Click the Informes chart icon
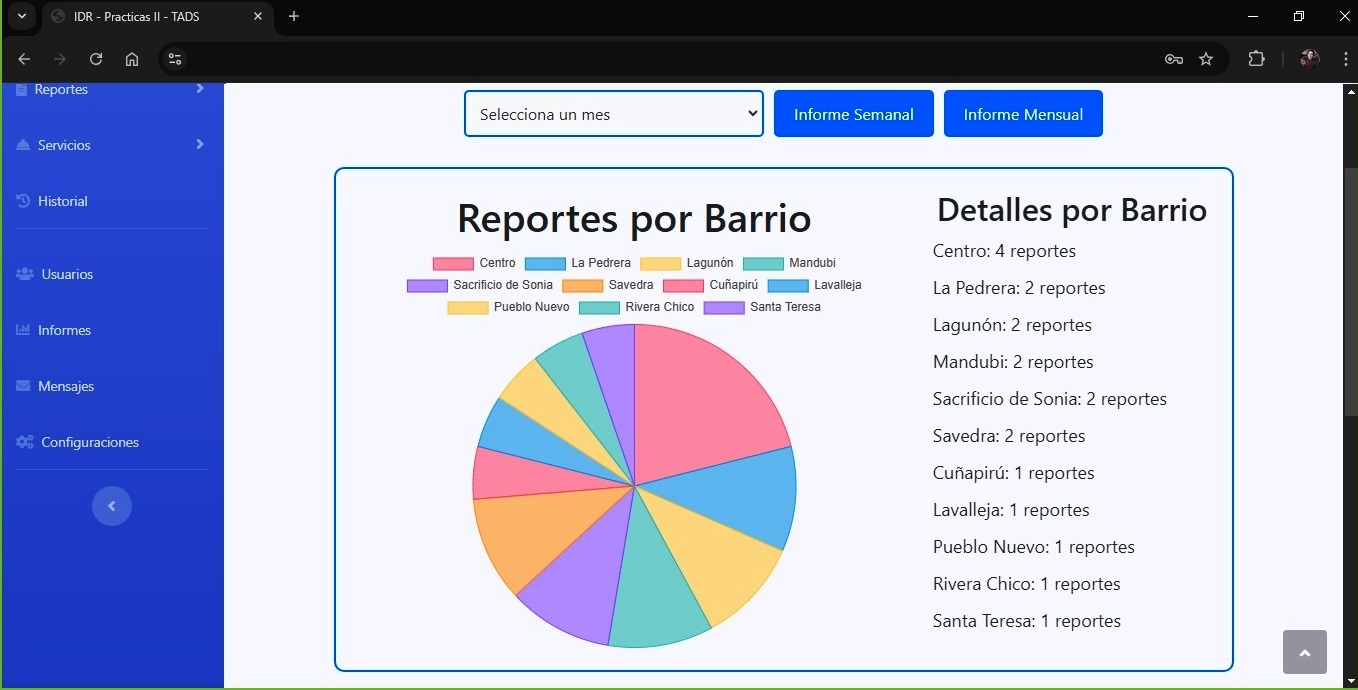The image size is (1358, 690). [x=24, y=330]
